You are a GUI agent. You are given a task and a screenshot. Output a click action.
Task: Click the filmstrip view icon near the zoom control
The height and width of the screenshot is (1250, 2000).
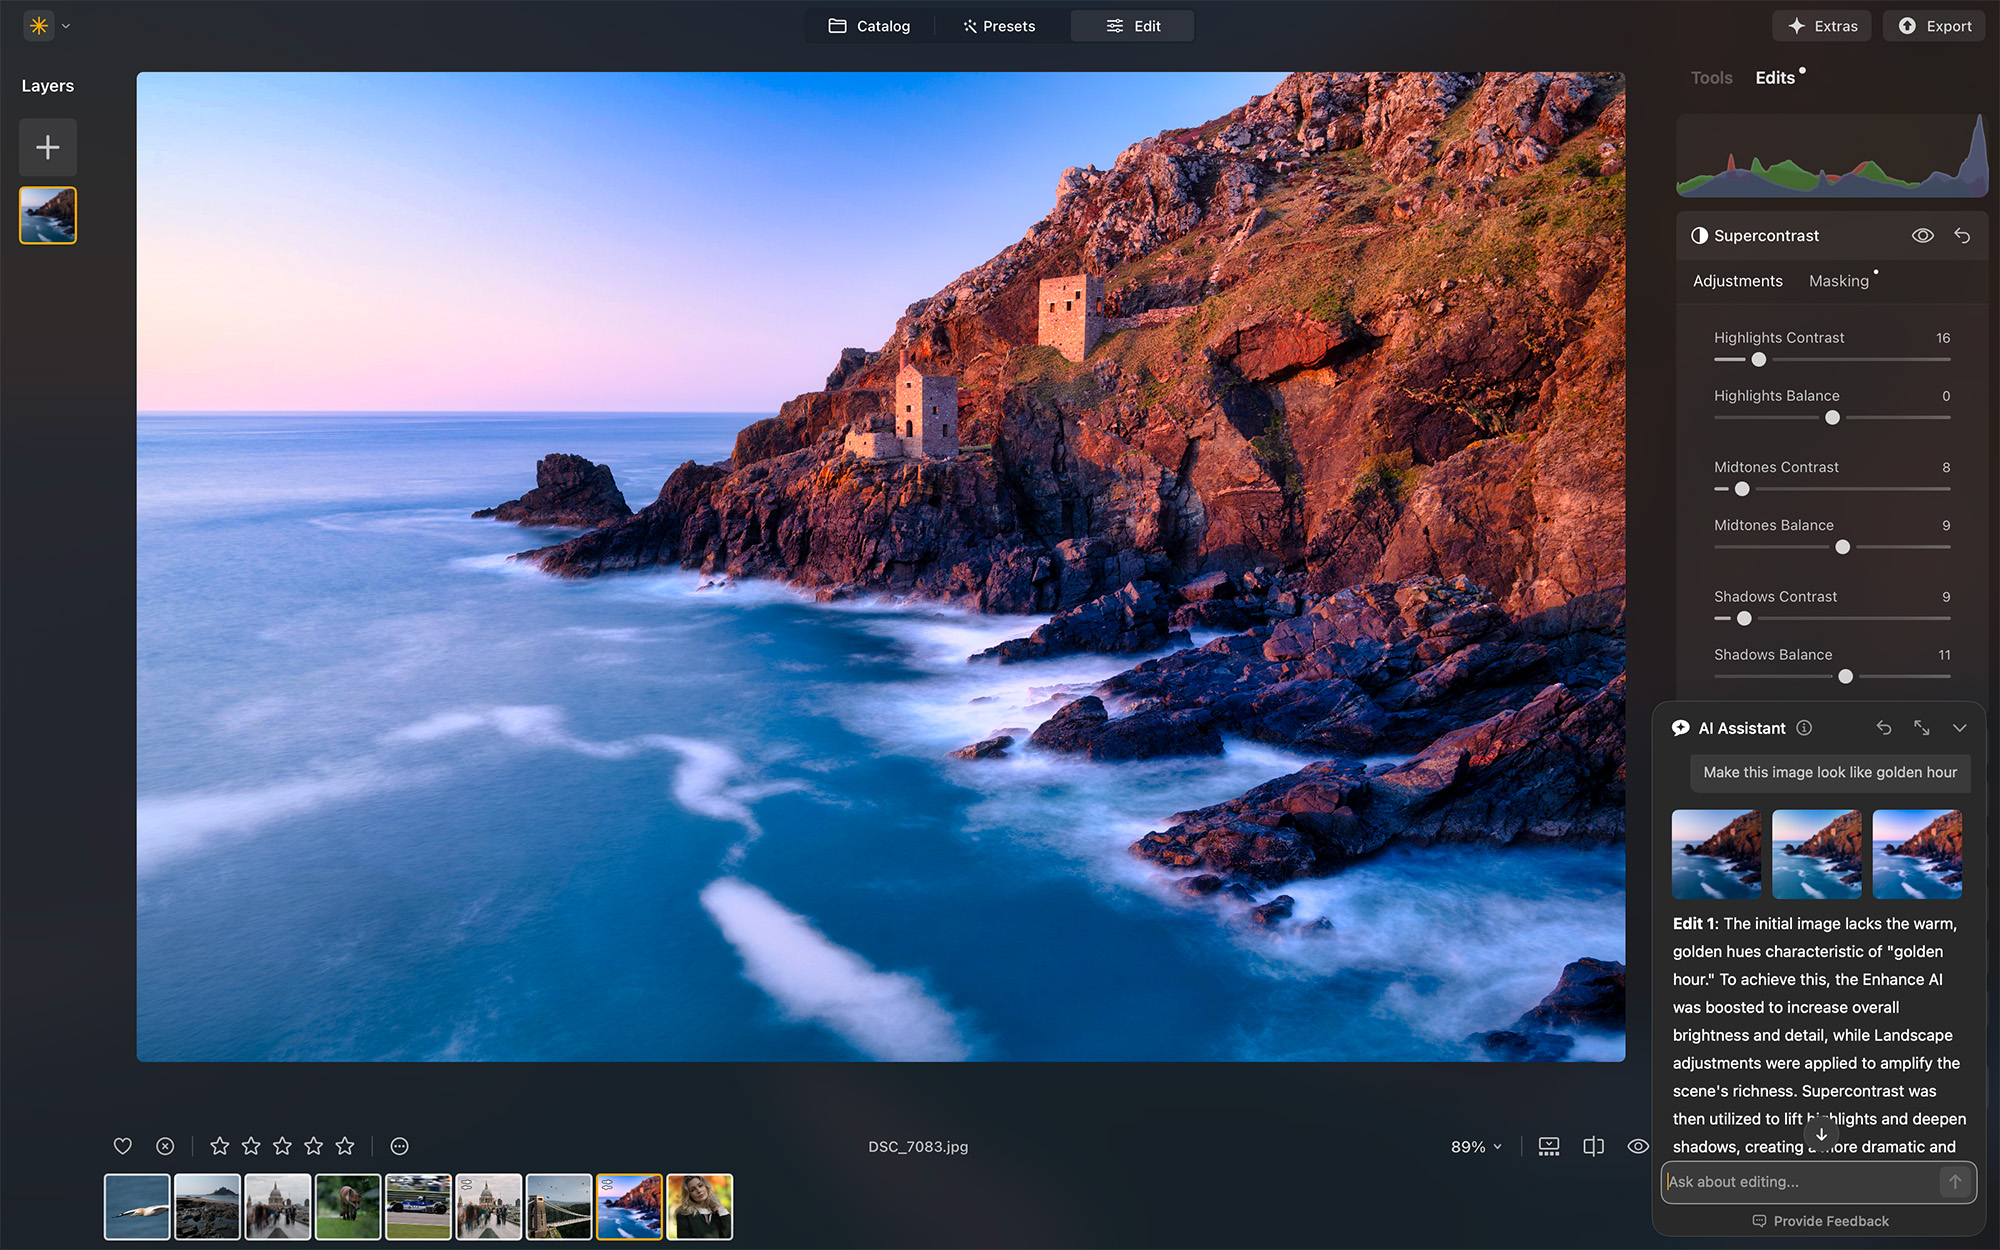tap(1548, 1146)
